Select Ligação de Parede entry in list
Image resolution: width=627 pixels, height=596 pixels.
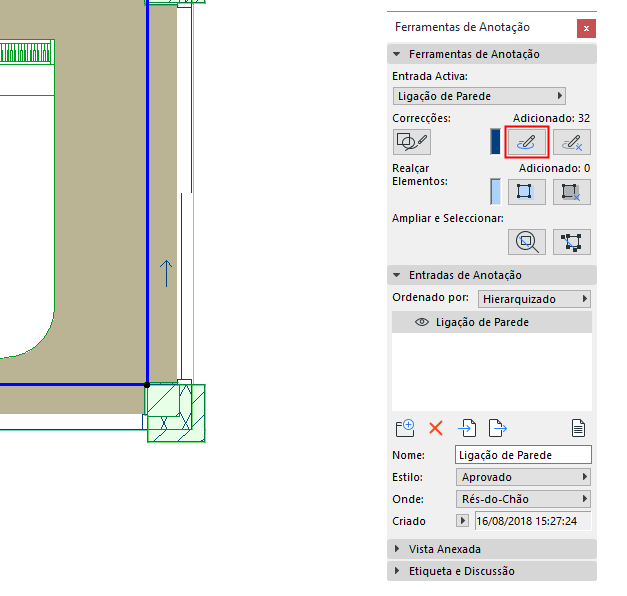click(492, 322)
